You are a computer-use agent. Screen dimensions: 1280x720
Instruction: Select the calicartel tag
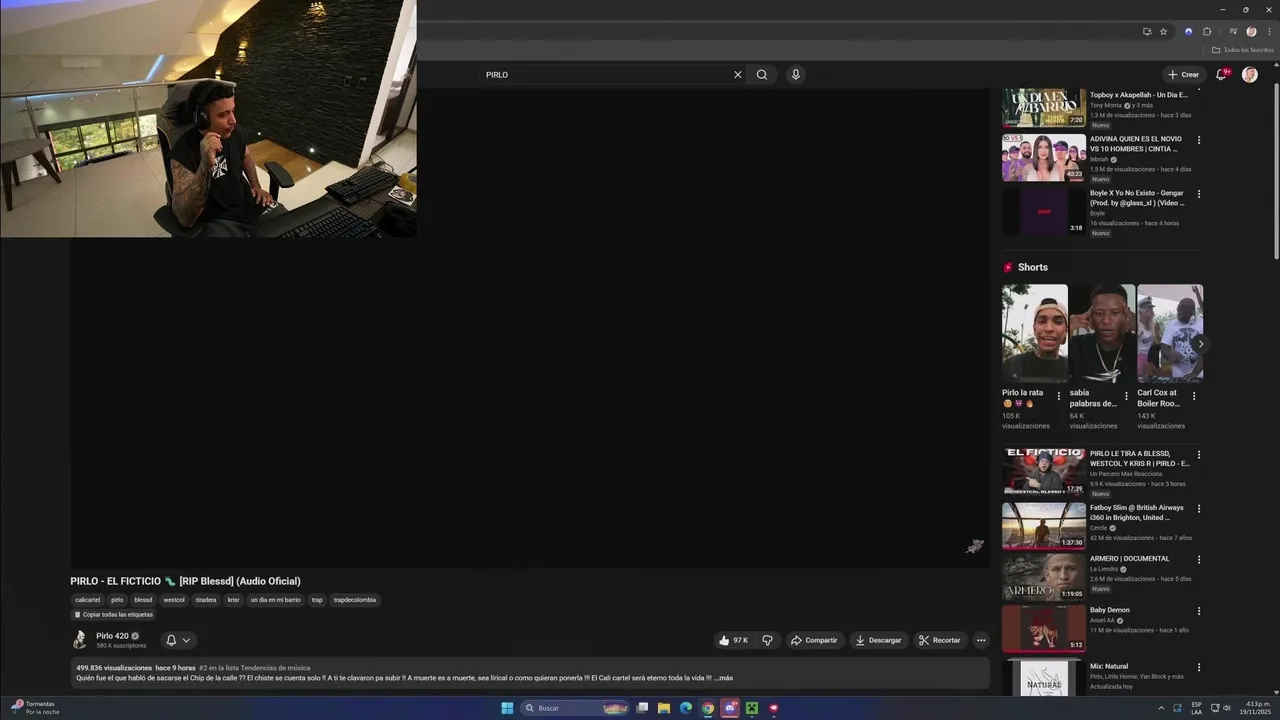pos(88,600)
